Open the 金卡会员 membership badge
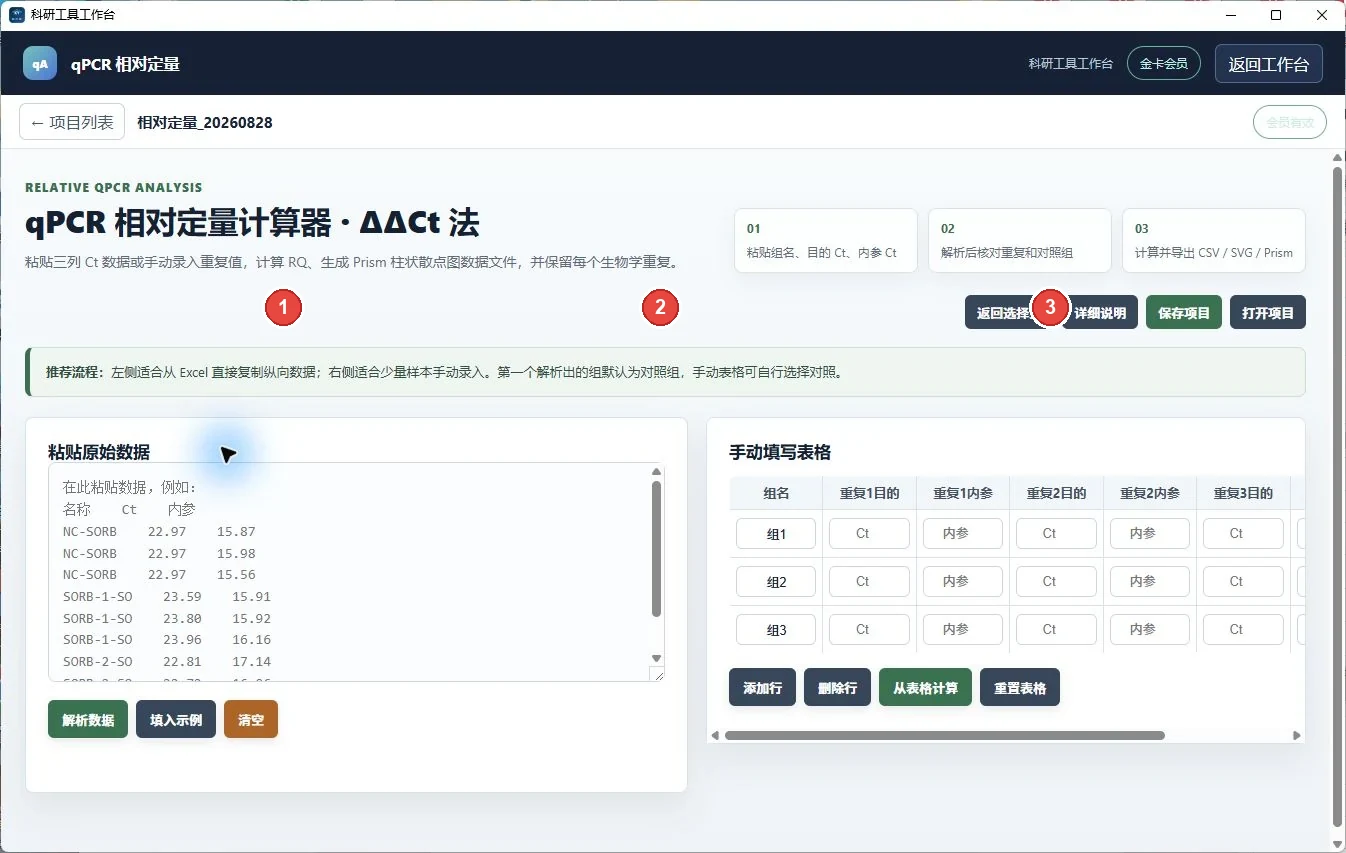The image size is (1346, 853). point(1164,63)
